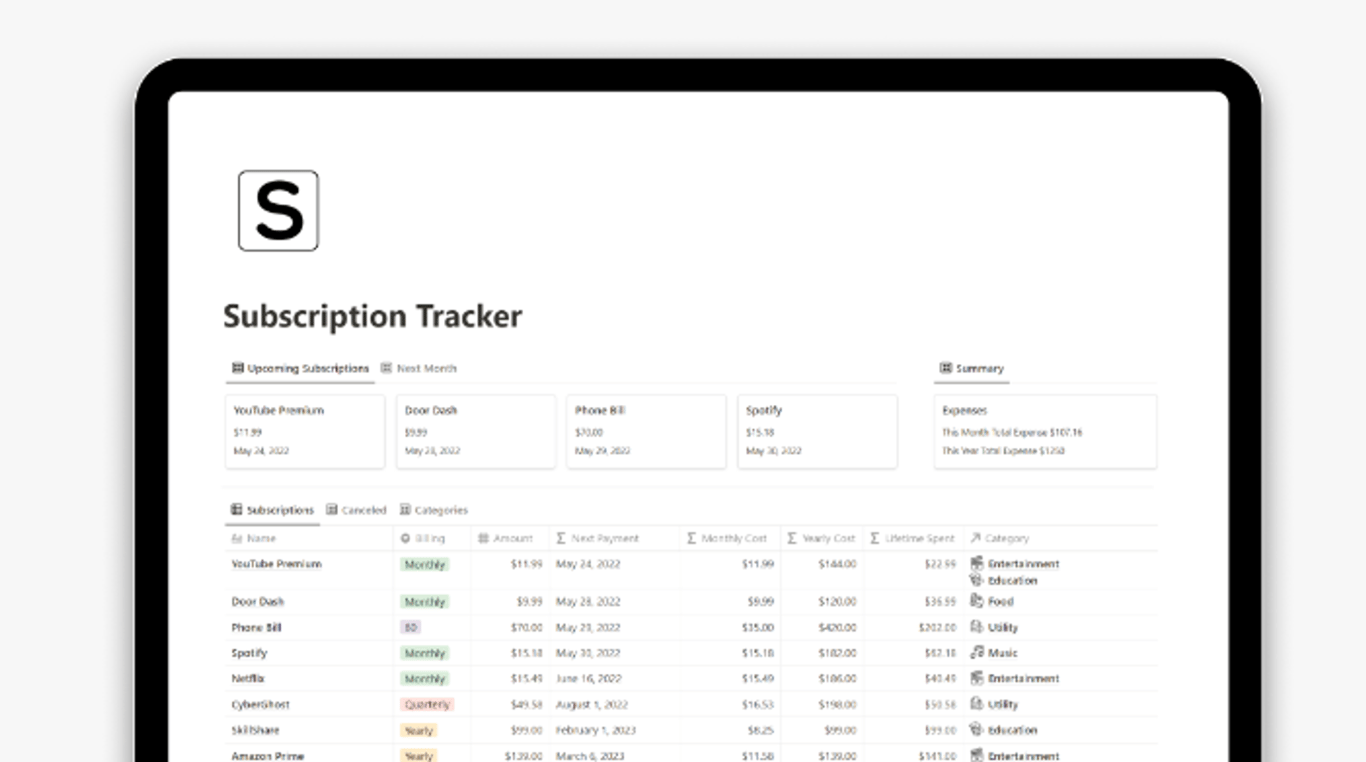This screenshot has width=1366, height=762.
Task: Click Monthly billing tag for Netflix
Action: pyautogui.click(x=424, y=679)
